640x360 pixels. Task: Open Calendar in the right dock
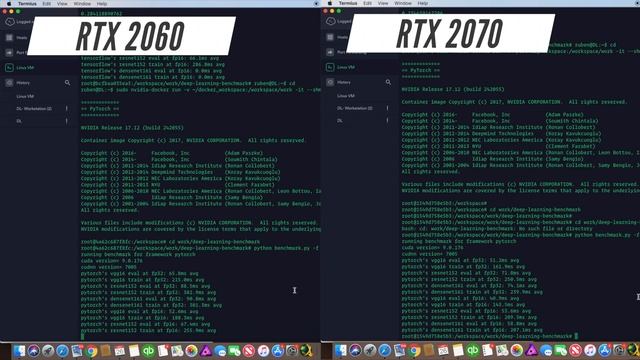pos(443,350)
